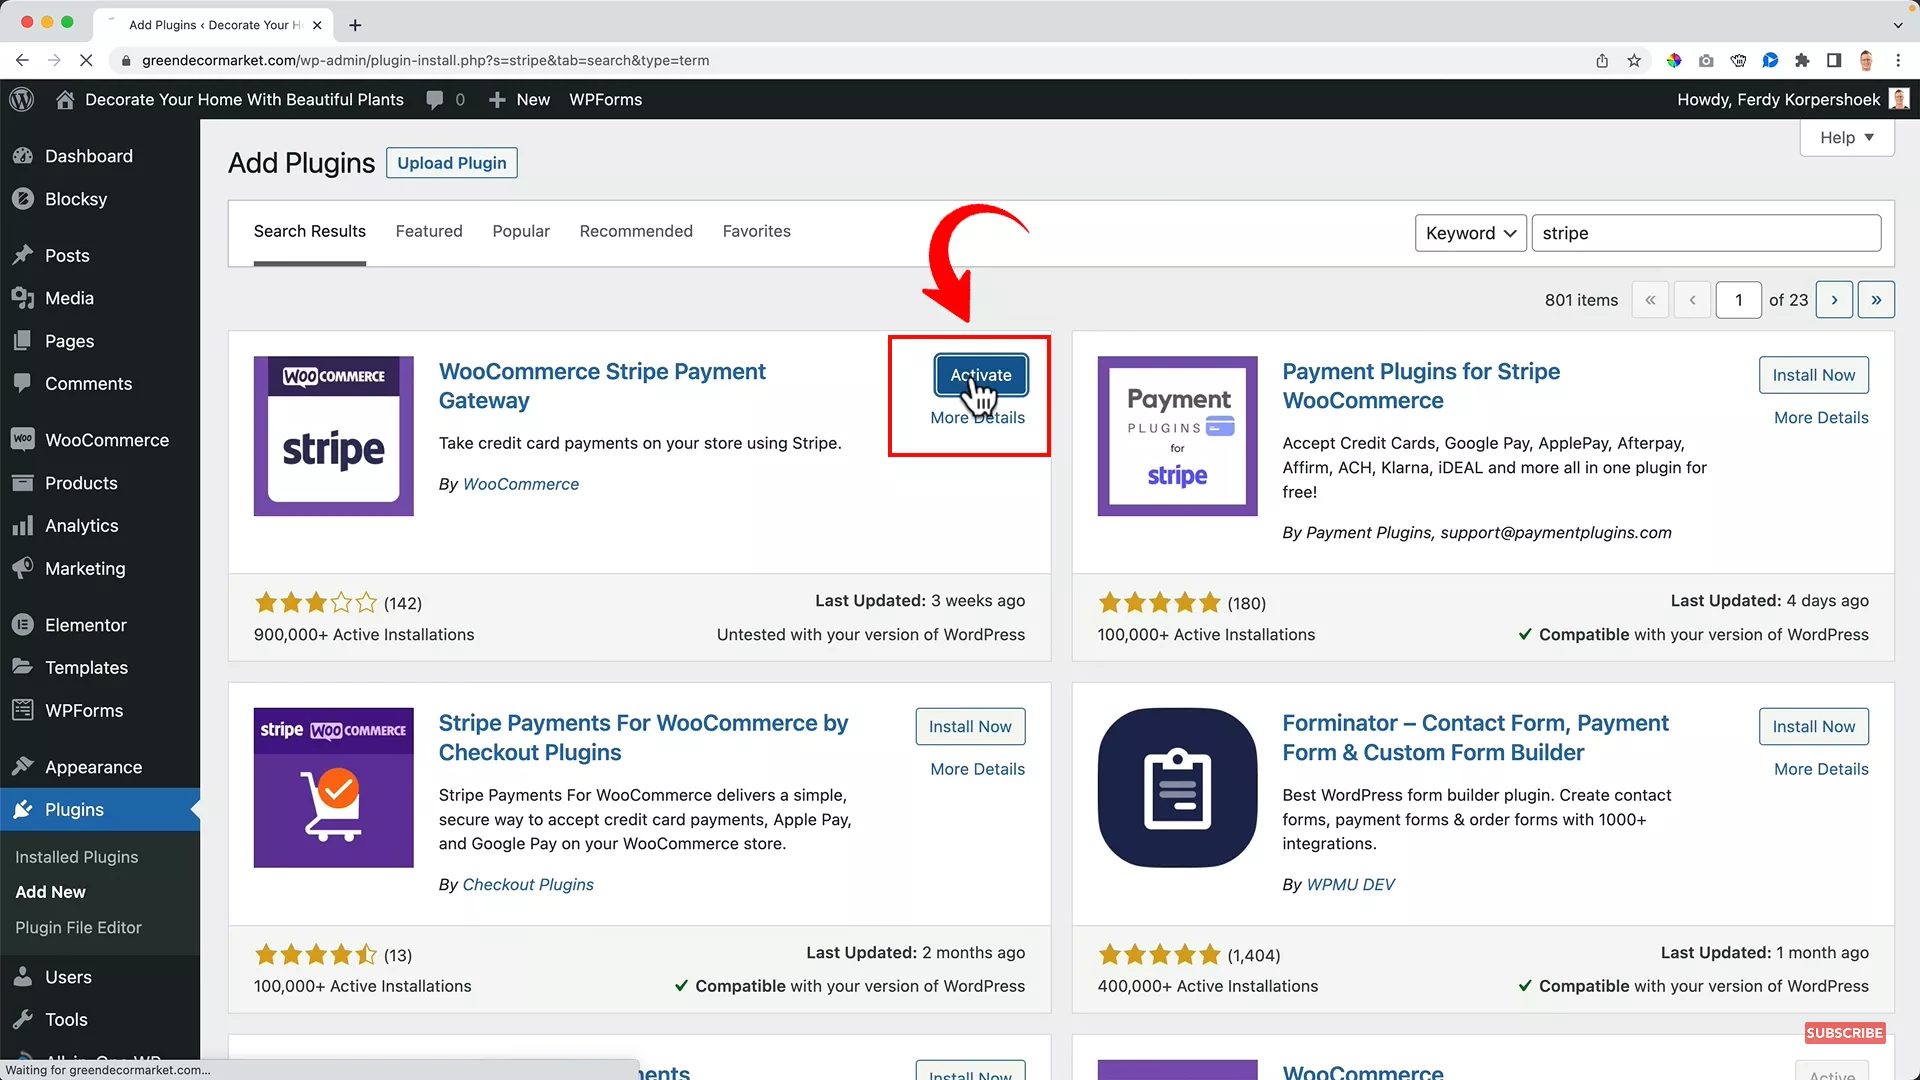Click the Upload Plugin button
The width and height of the screenshot is (1920, 1080).
tap(451, 162)
